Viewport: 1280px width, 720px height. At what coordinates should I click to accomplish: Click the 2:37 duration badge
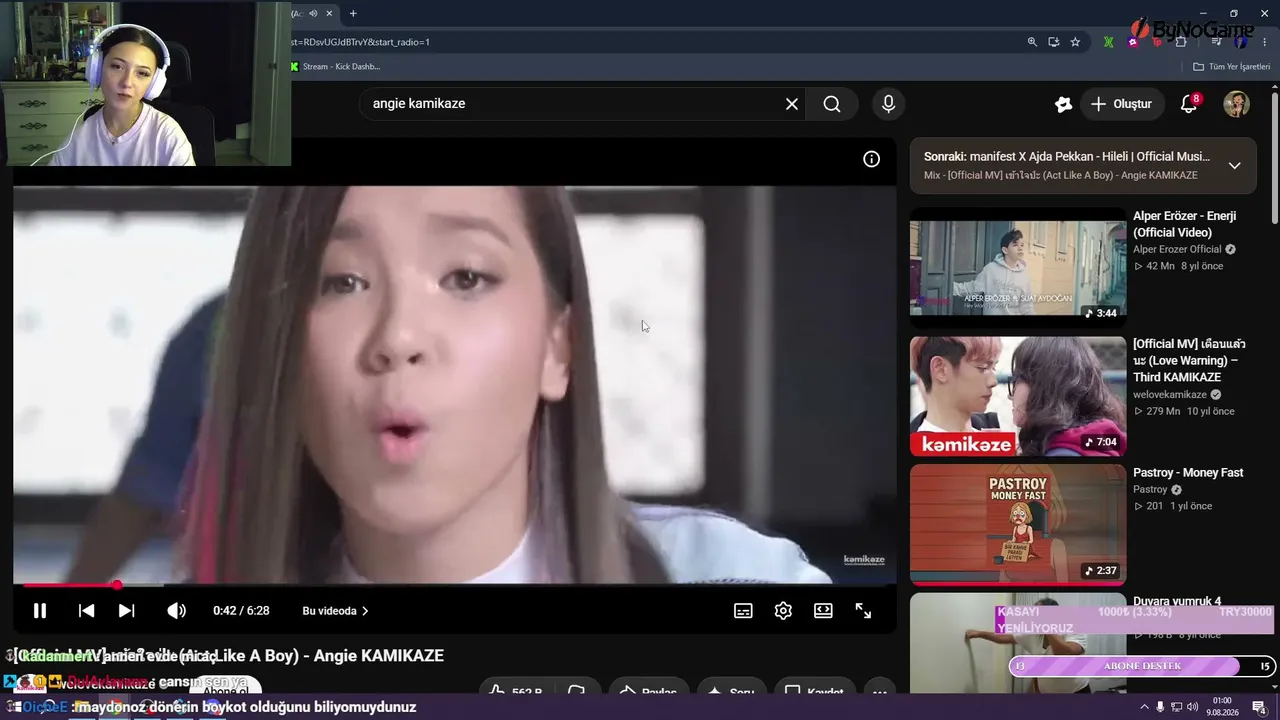[x=1101, y=570]
